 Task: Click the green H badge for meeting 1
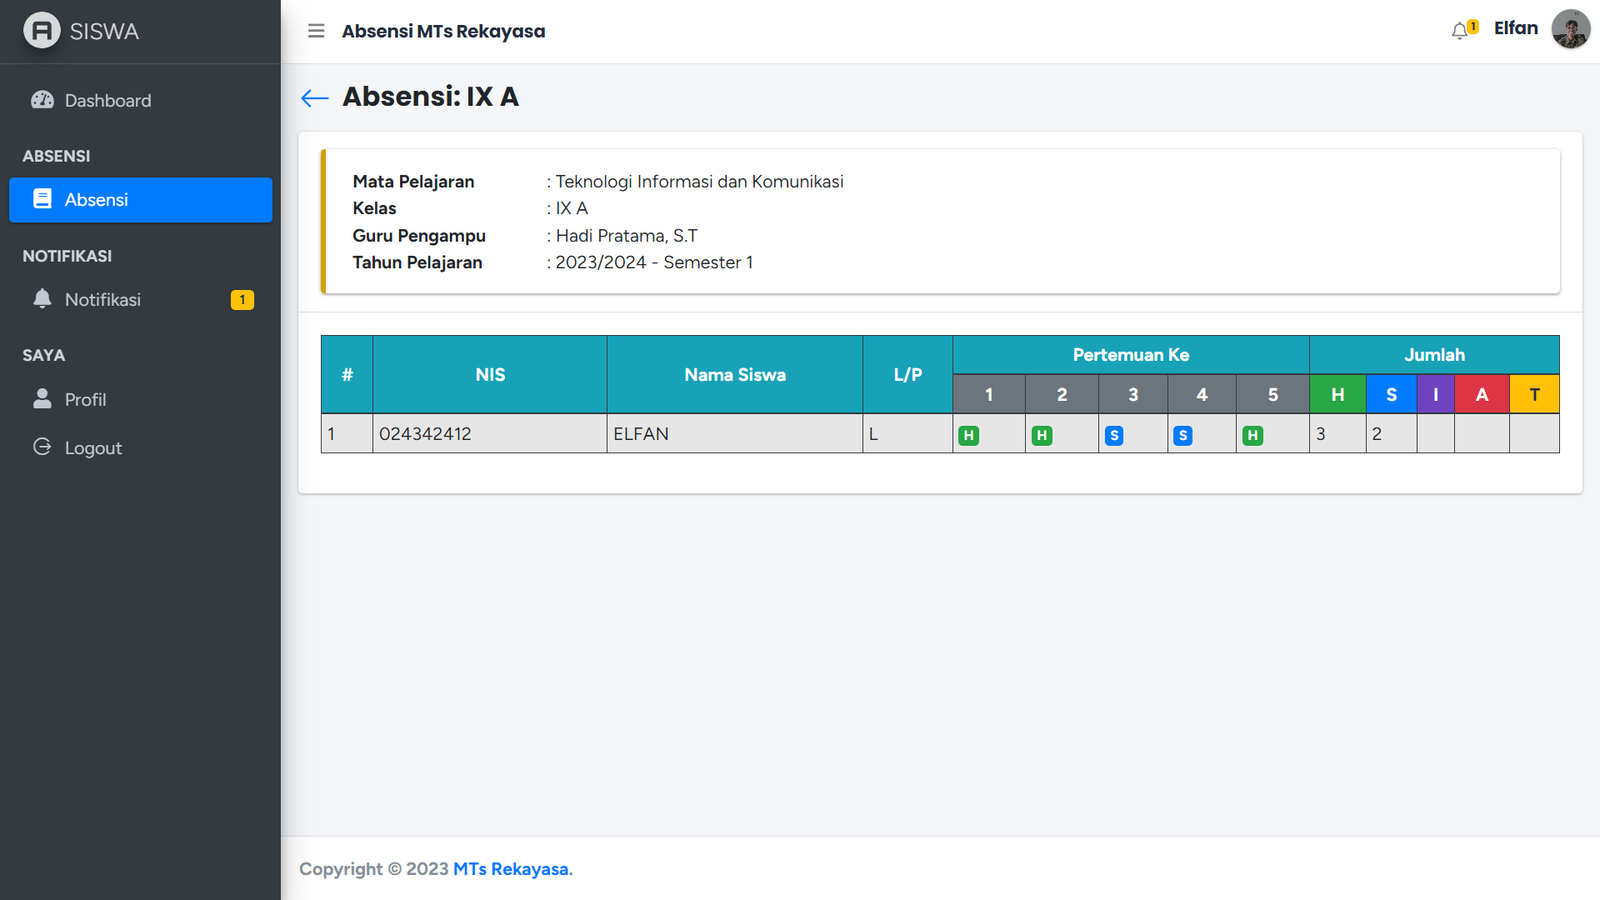pyautogui.click(x=968, y=435)
